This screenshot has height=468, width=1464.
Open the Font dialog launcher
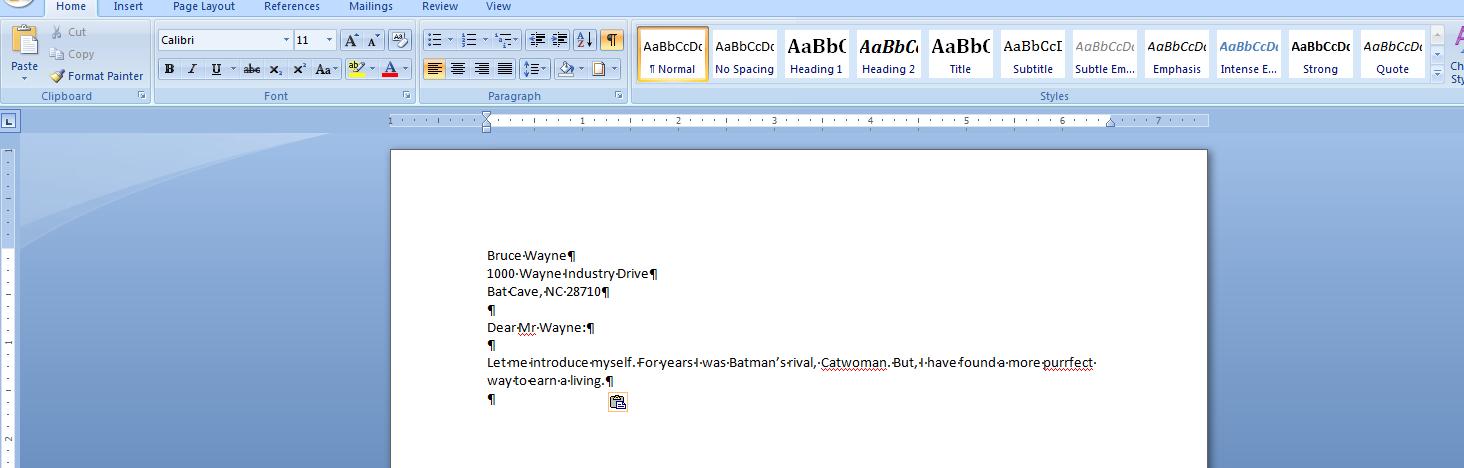click(407, 96)
